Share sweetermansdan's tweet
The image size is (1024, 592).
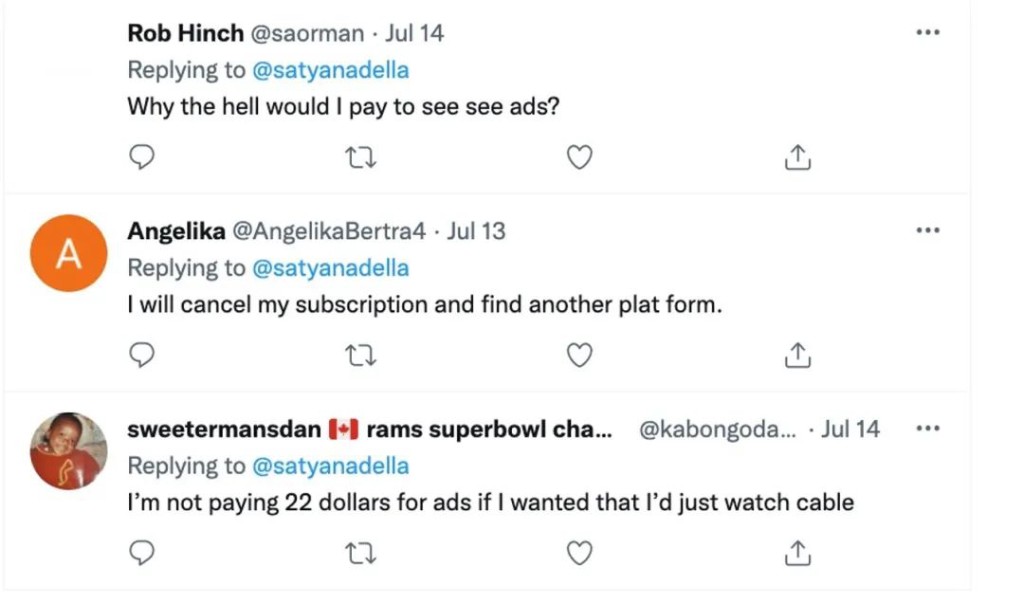[796, 552]
